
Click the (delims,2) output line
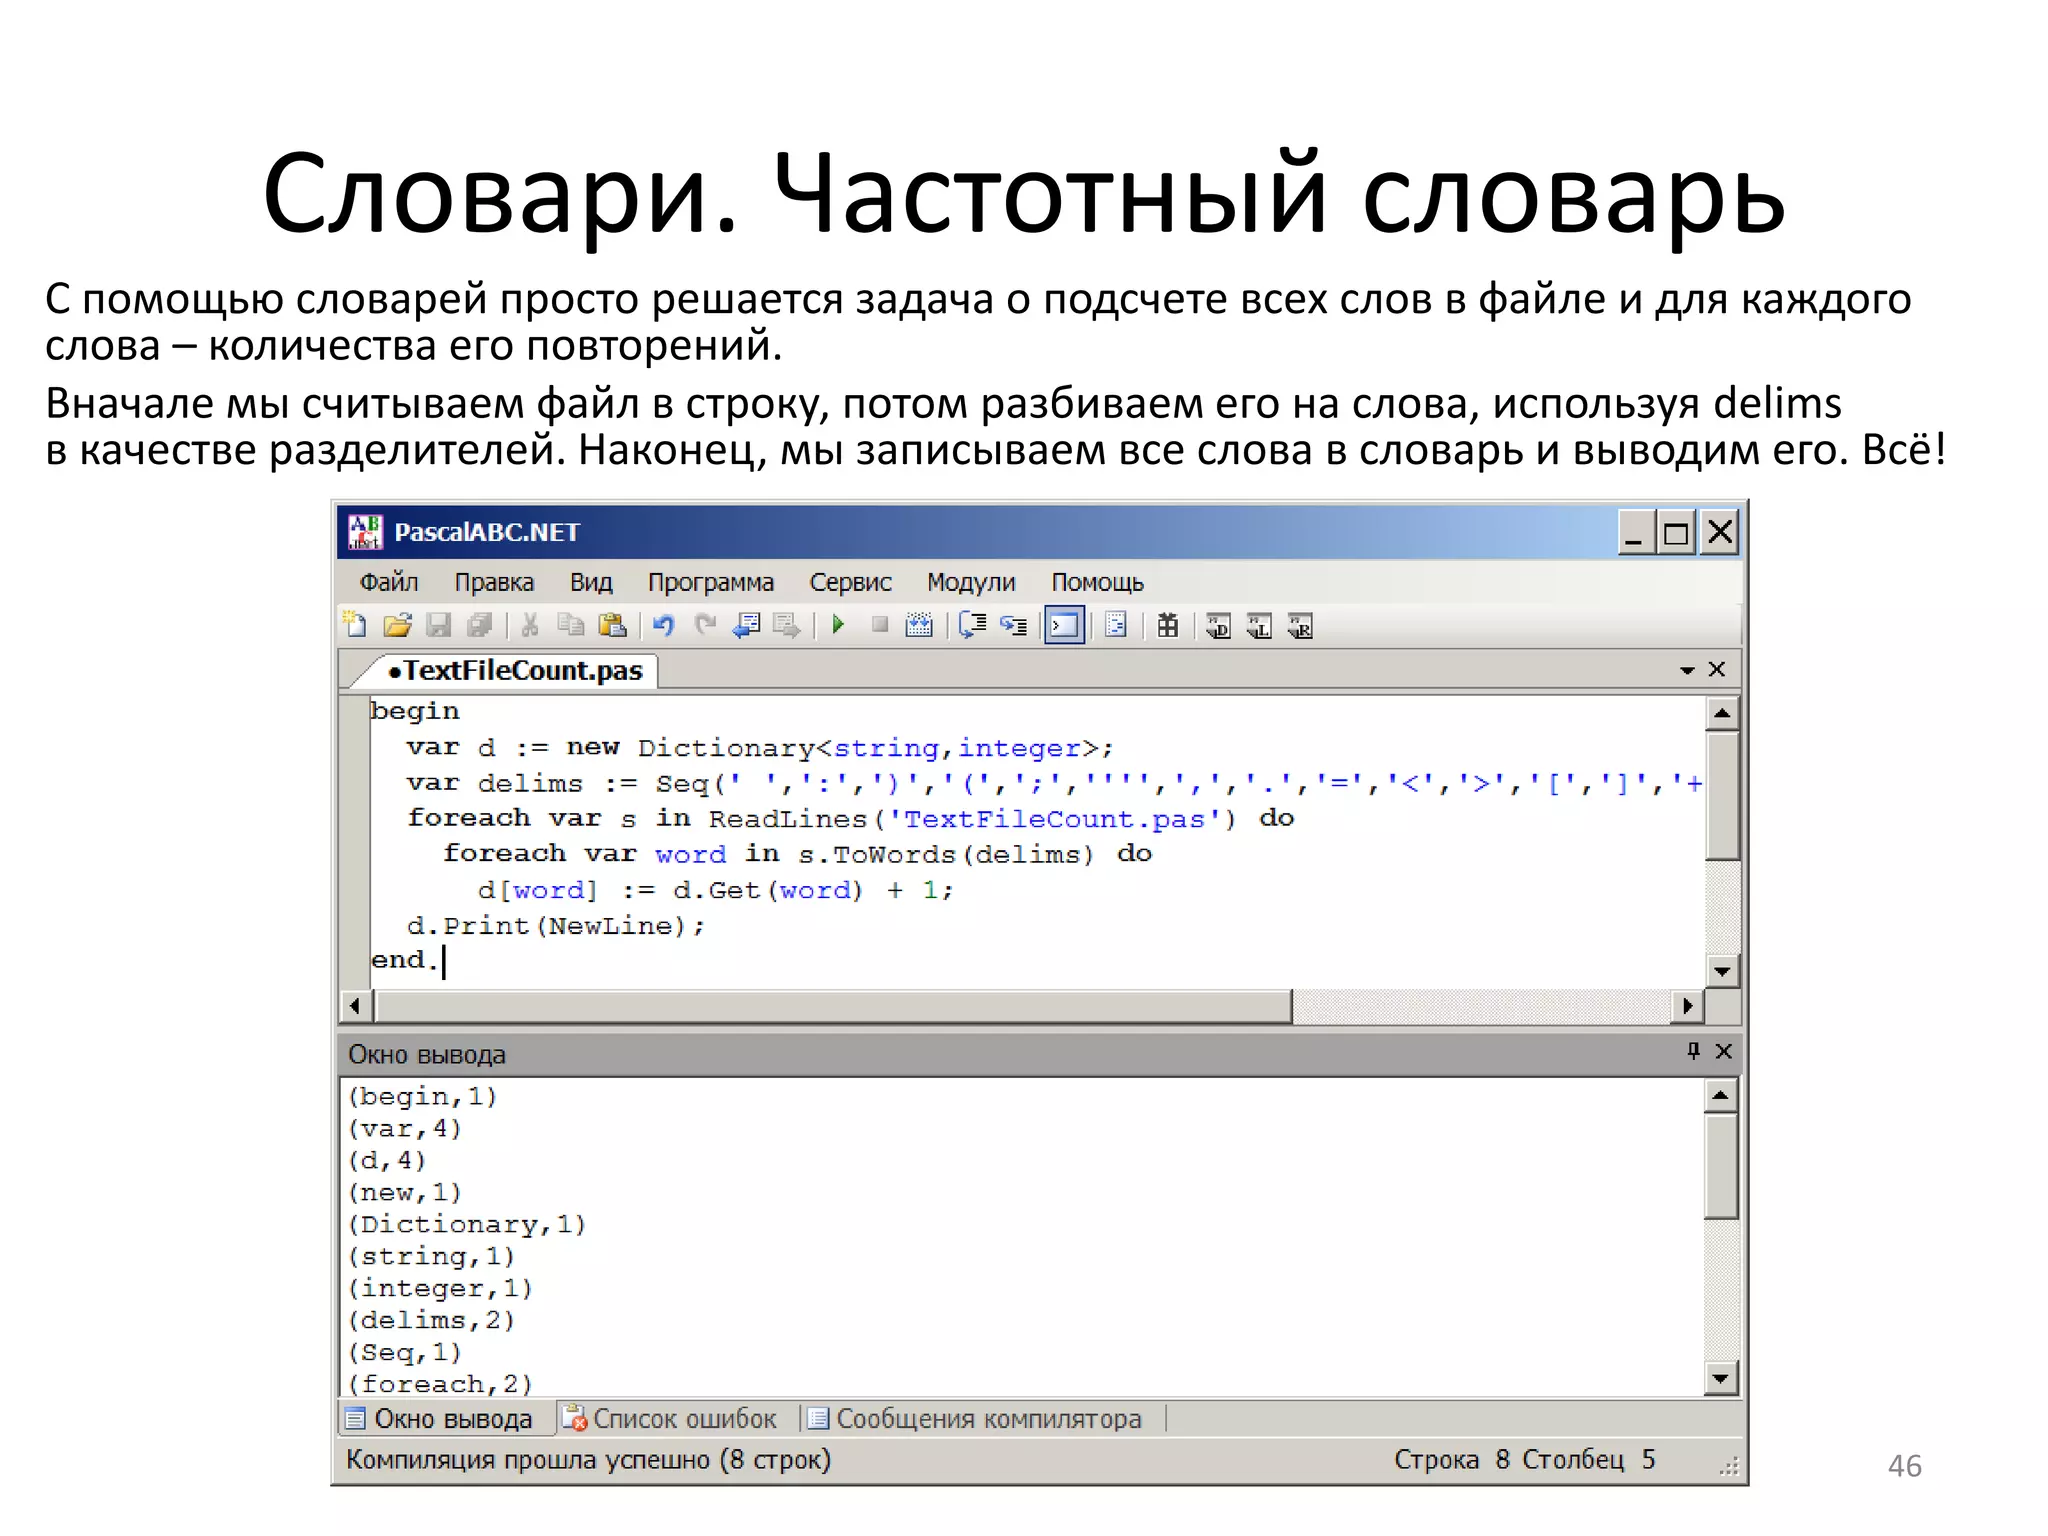pyautogui.click(x=431, y=1321)
